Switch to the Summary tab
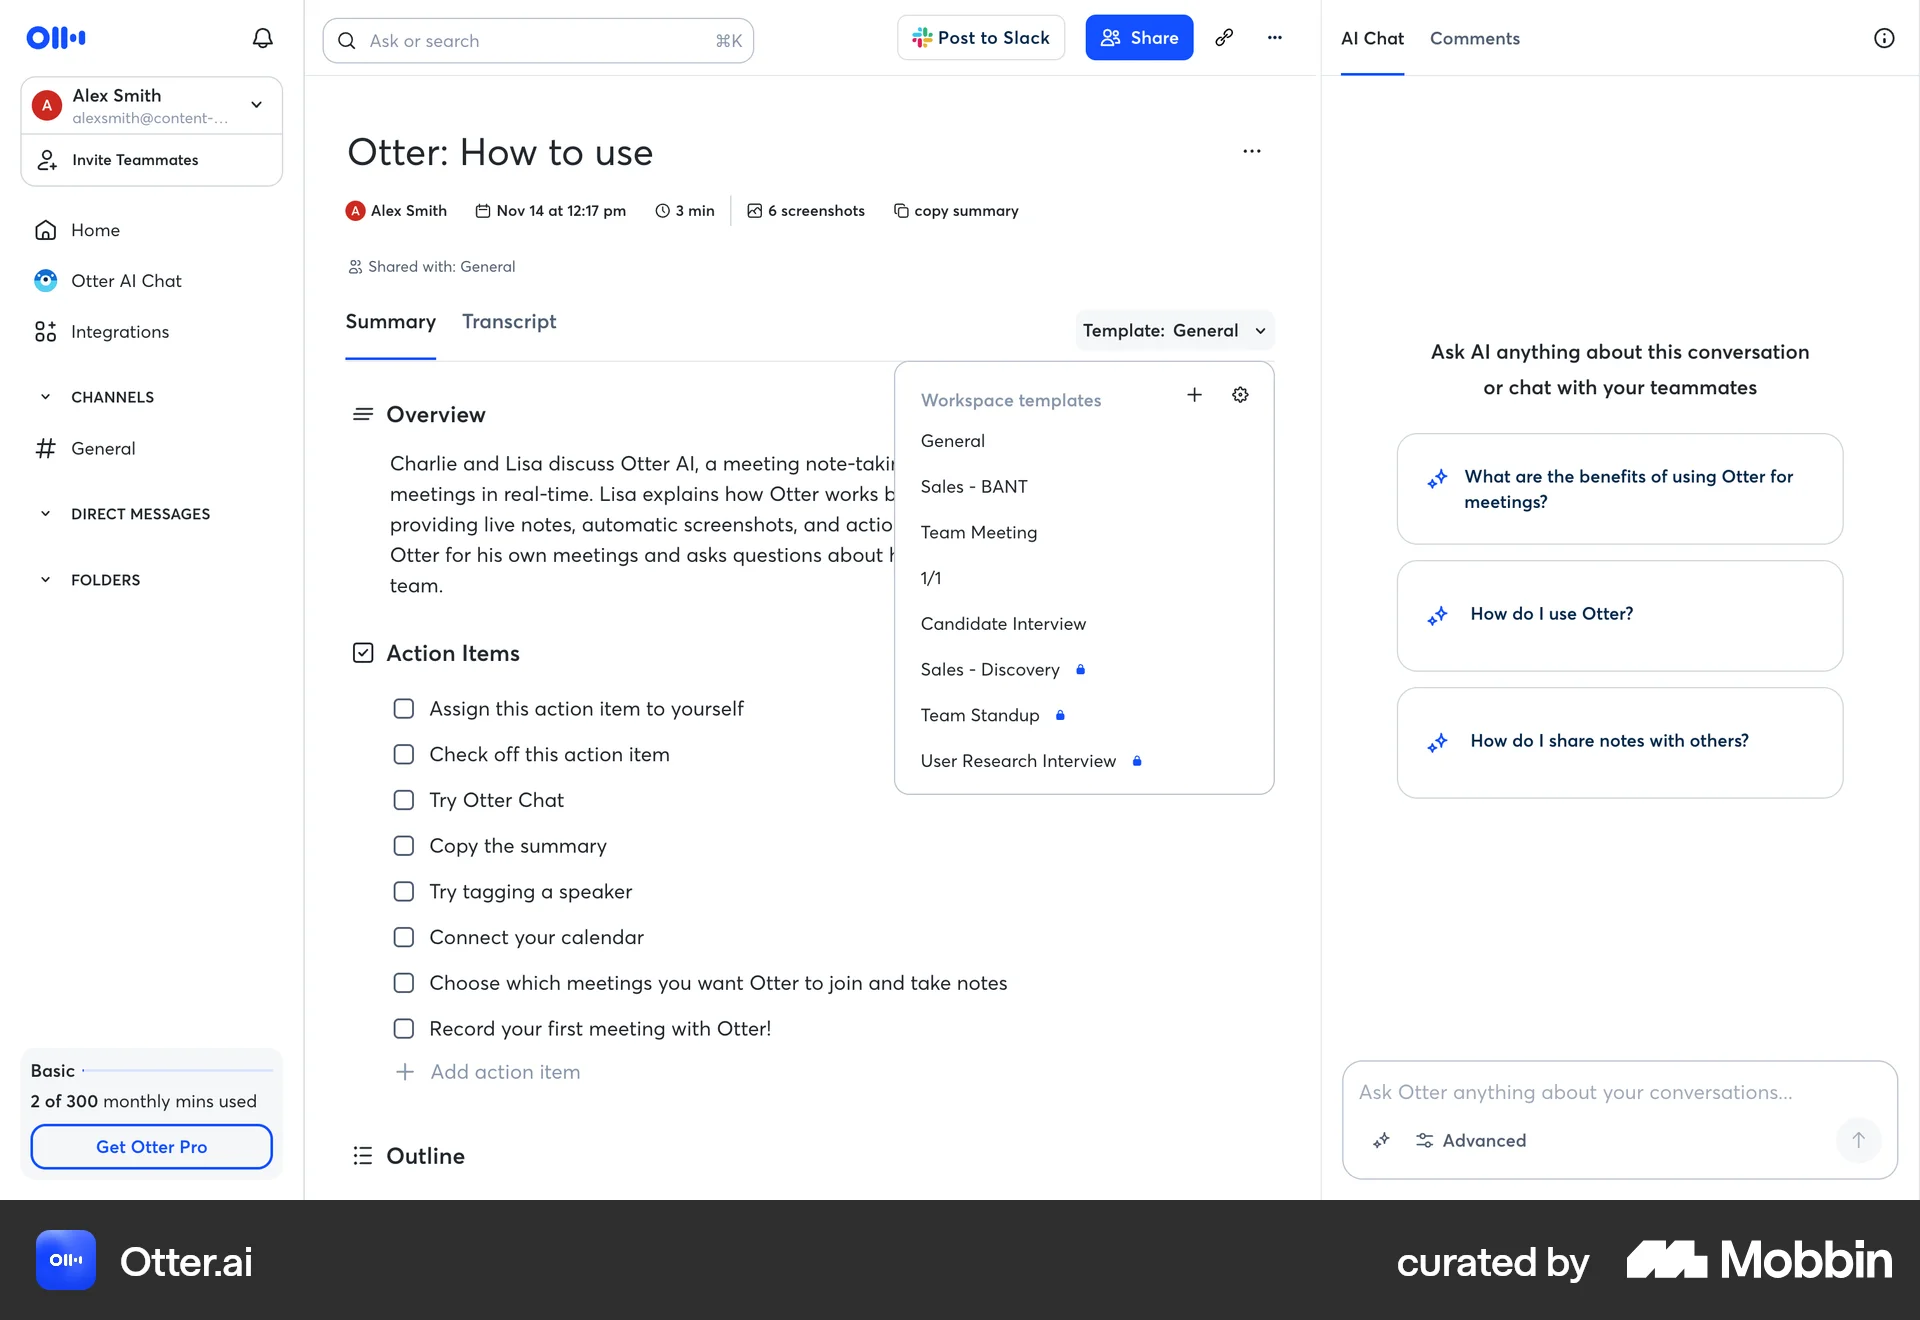This screenshot has height=1320, width=1920. pos(391,322)
